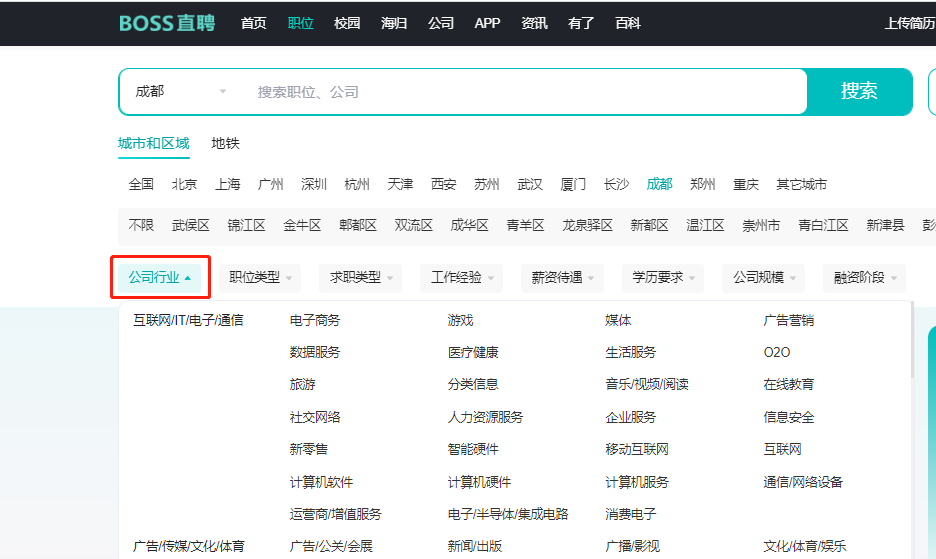Image resolution: width=936 pixels, height=559 pixels.
Task: Select city 西安
Action: 444,185
